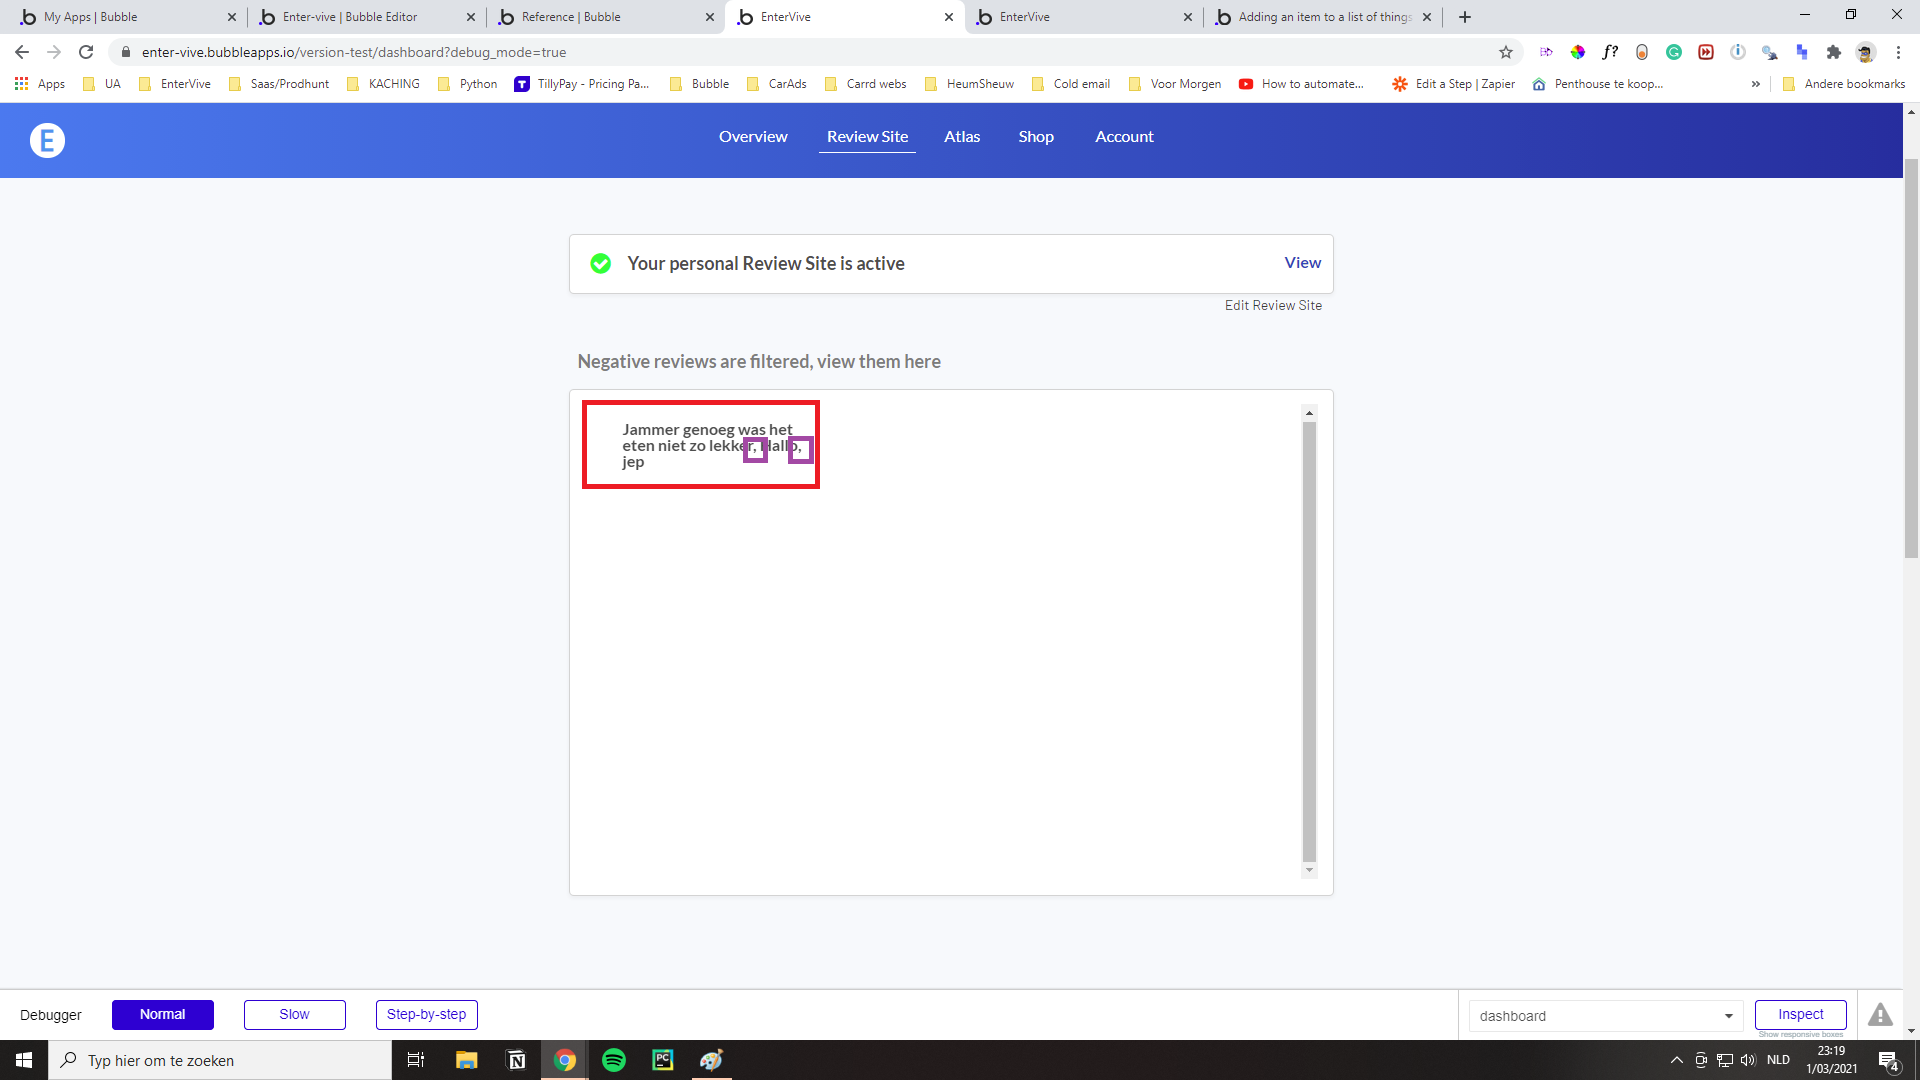Click the EnterVive E logo
This screenshot has height=1080, width=1920.
(x=47, y=141)
